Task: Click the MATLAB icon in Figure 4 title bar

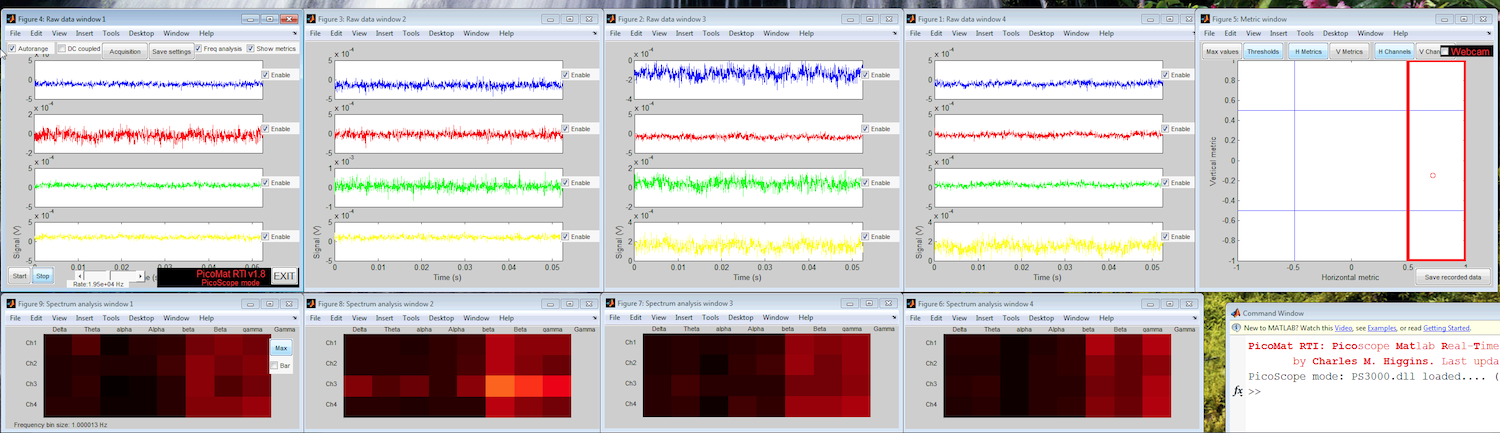Action: point(10,18)
